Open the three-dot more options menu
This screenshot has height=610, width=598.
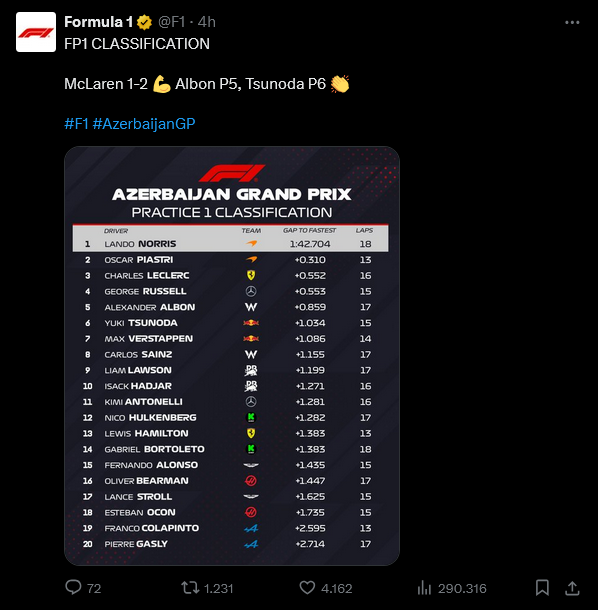(572, 23)
